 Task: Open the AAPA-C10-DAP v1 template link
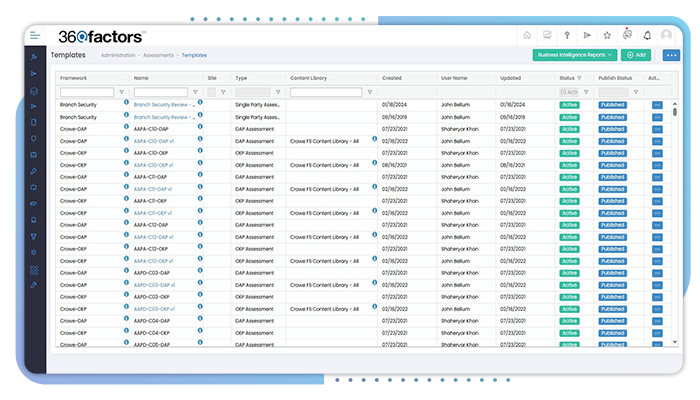tap(154, 141)
